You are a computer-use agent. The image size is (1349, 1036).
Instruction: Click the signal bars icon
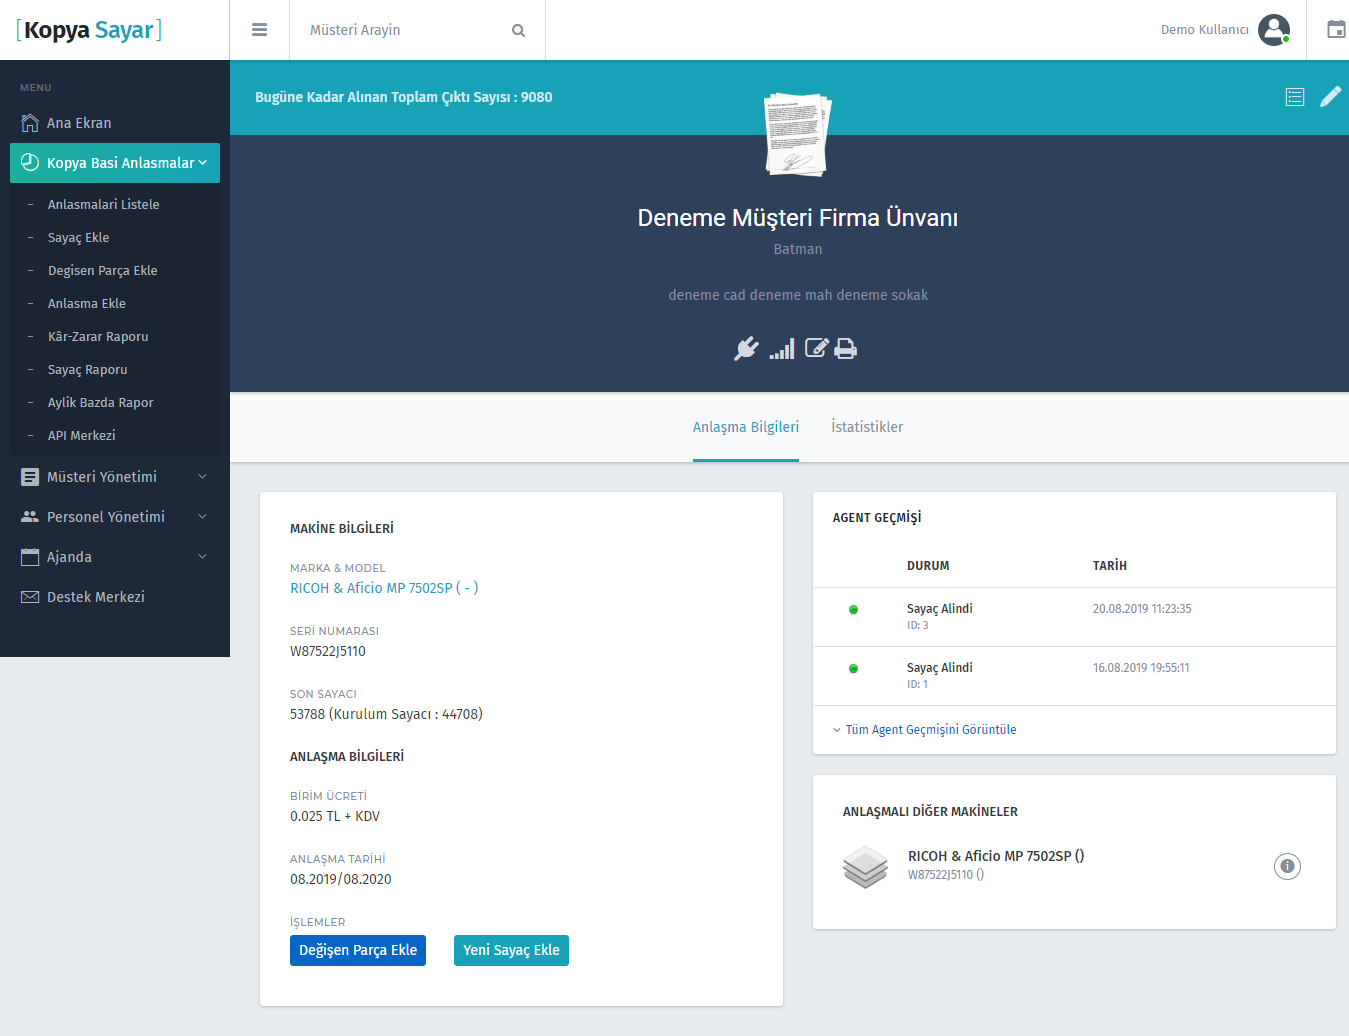pyautogui.click(x=782, y=348)
